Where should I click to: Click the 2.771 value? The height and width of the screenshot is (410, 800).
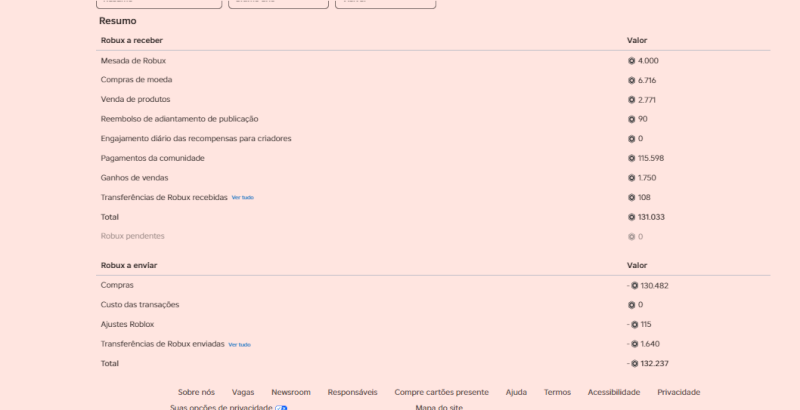click(x=647, y=100)
